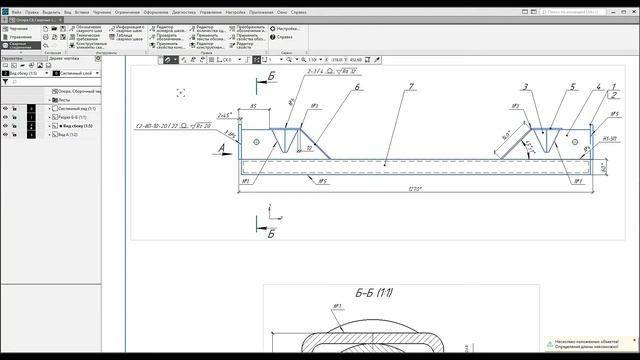Expand the Листы tree node
This screenshot has width=640, height=360.
click(x=50, y=100)
